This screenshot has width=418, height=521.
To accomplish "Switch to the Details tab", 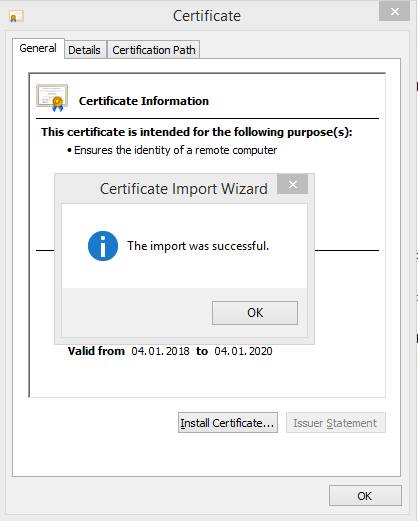I will (84, 50).
